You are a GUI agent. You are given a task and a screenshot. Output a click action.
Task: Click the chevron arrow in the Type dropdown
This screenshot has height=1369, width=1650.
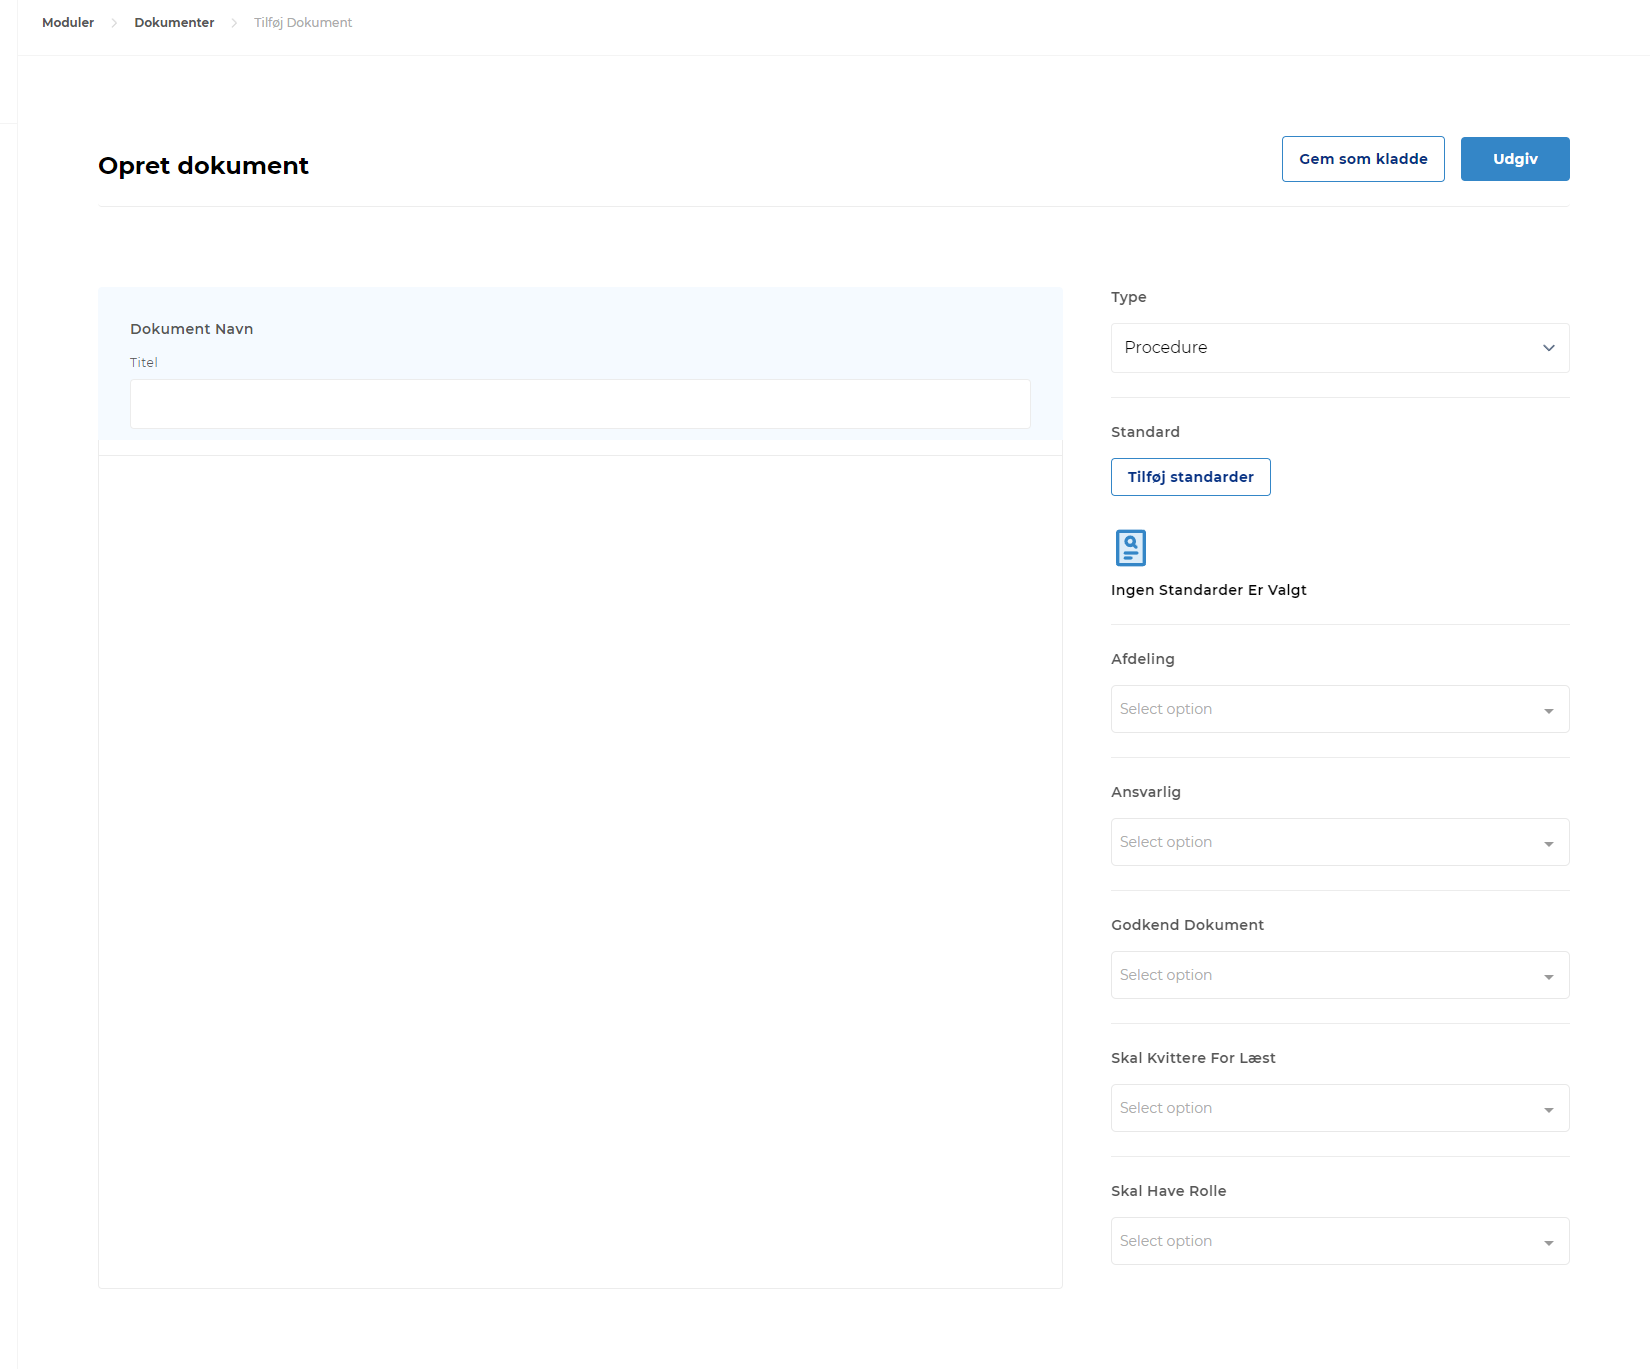1548,348
